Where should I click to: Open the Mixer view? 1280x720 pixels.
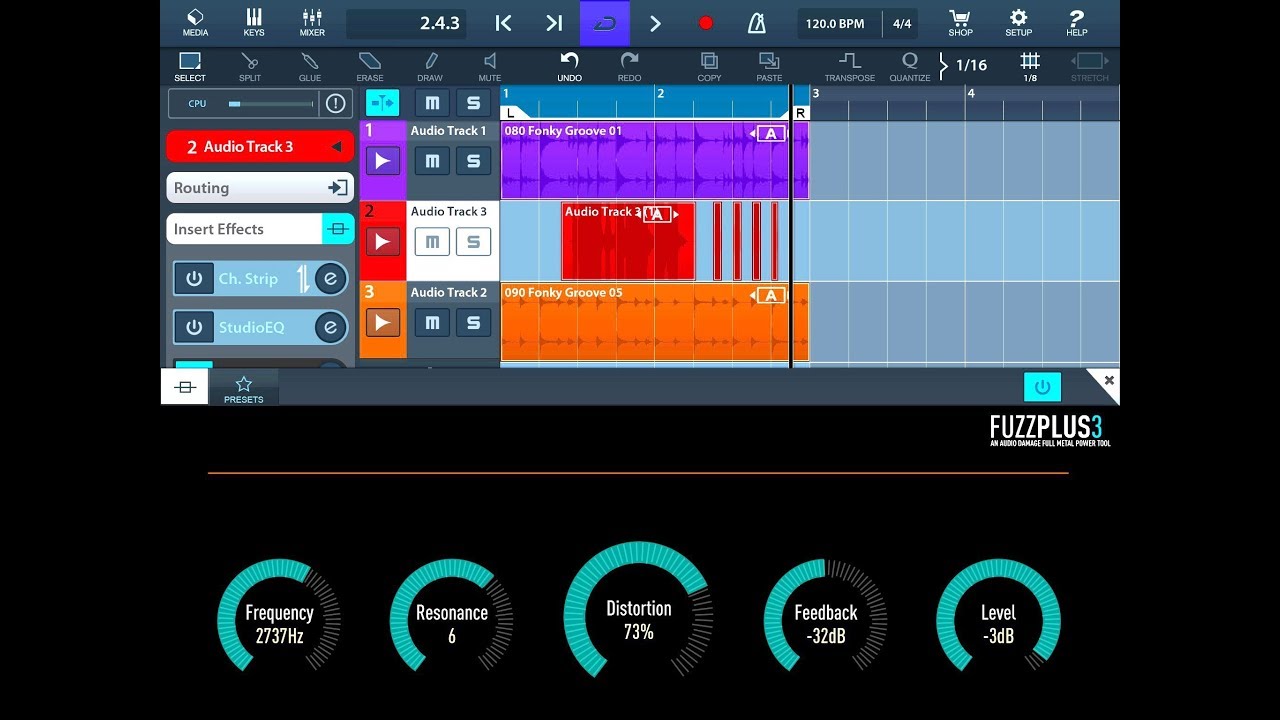click(312, 22)
